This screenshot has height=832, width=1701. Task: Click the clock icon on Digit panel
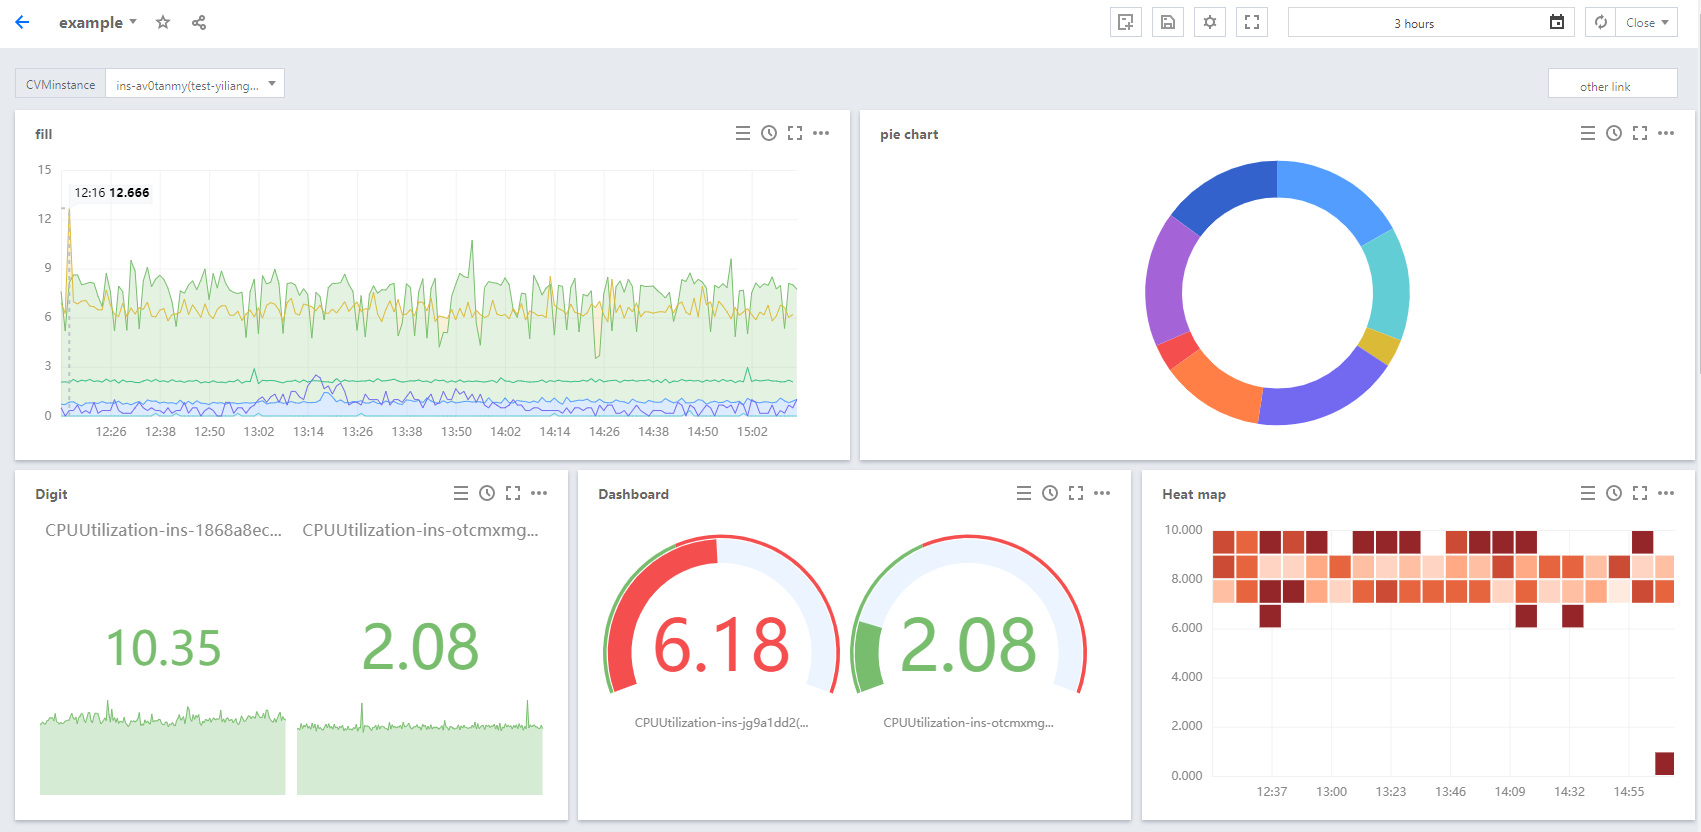(x=487, y=493)
